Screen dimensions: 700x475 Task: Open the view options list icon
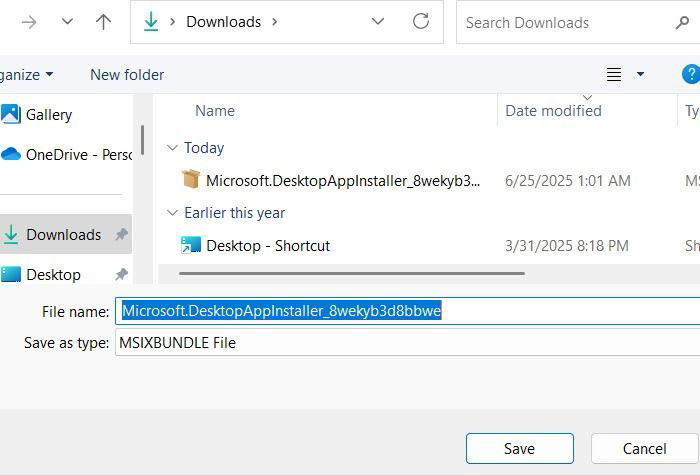coord(615,75)
